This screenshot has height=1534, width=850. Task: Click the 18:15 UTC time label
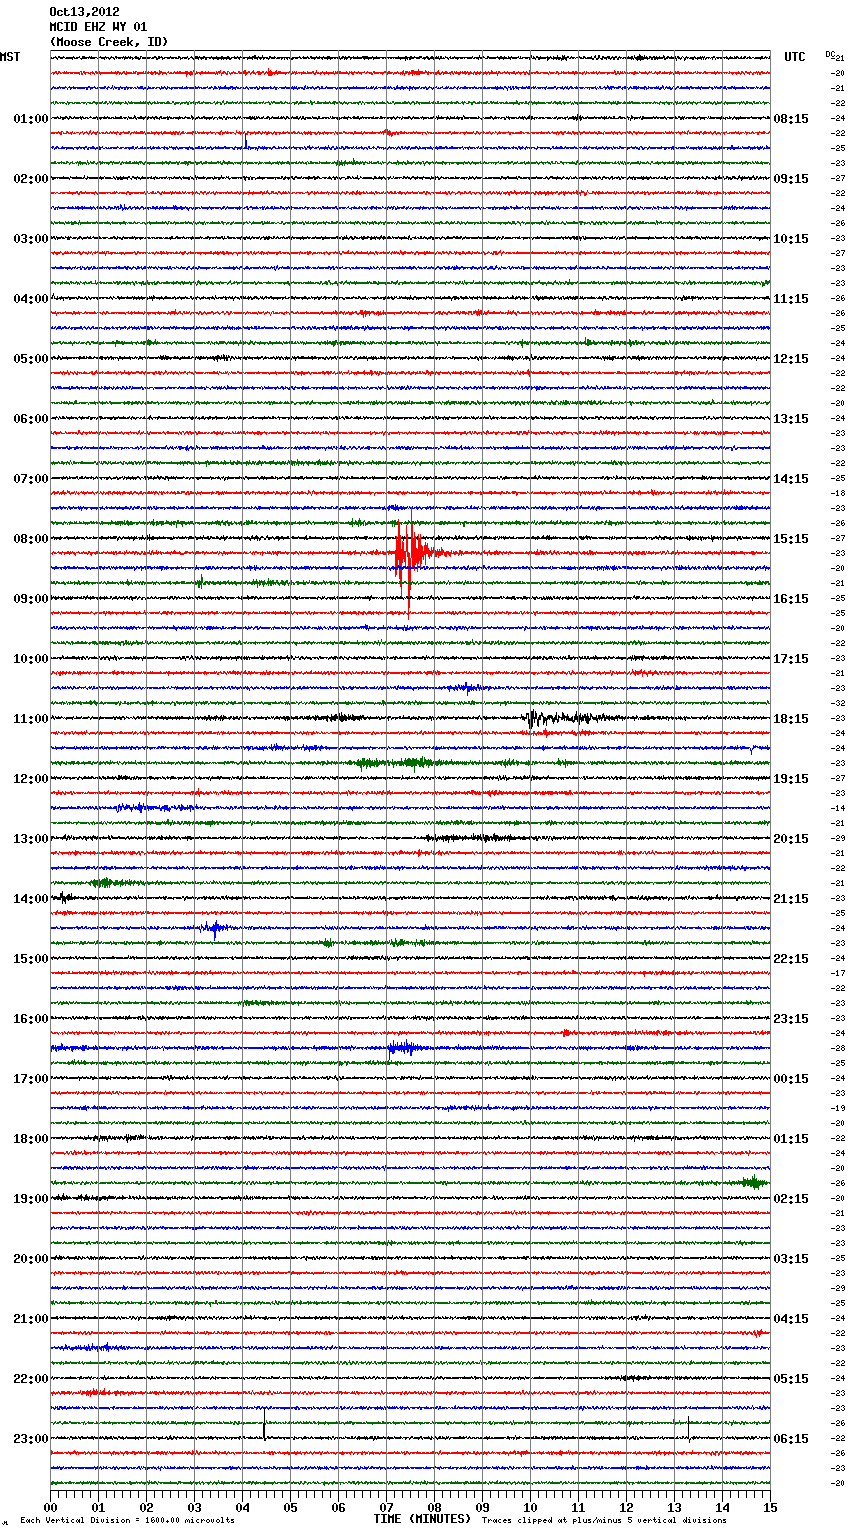(791, 719)
